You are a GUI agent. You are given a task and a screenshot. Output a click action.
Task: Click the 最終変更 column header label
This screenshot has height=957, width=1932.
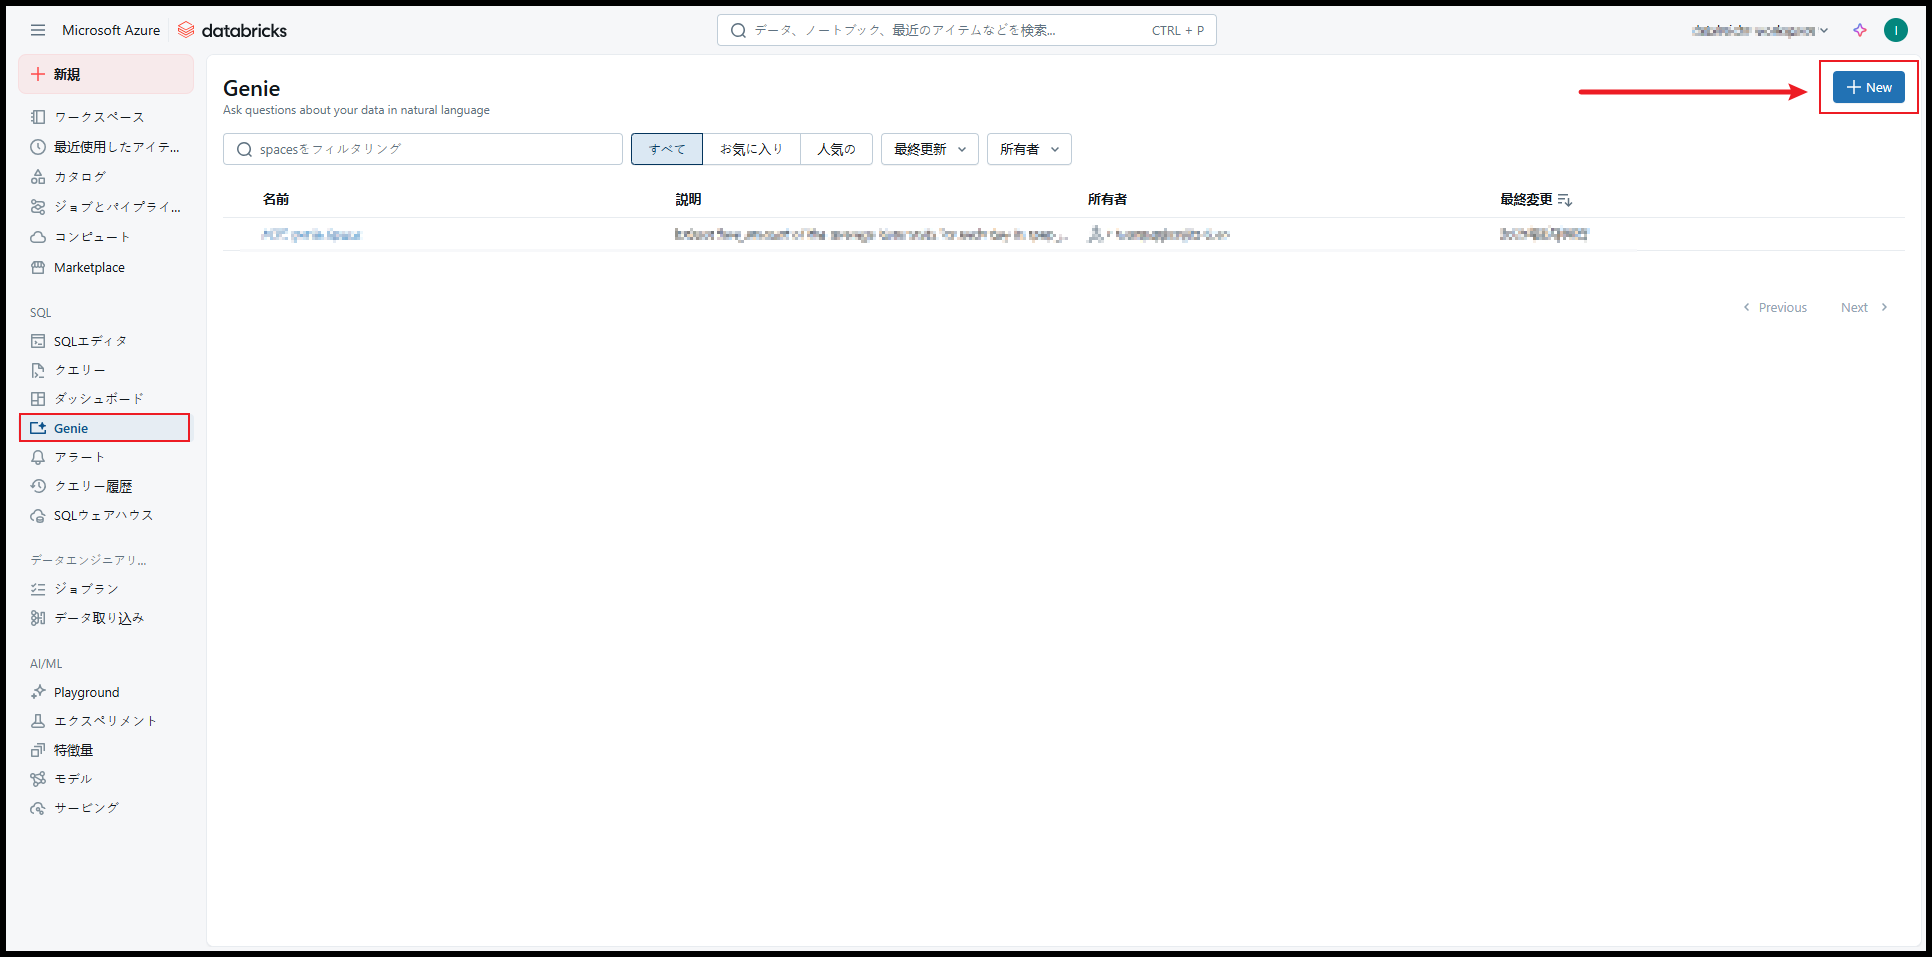[x=1526, y=199]
